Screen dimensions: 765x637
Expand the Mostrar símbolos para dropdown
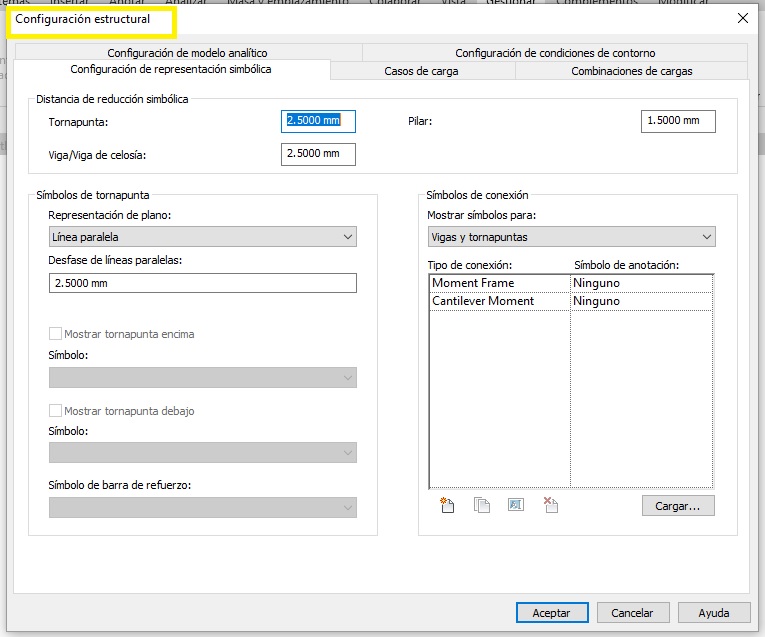(570, 237)
